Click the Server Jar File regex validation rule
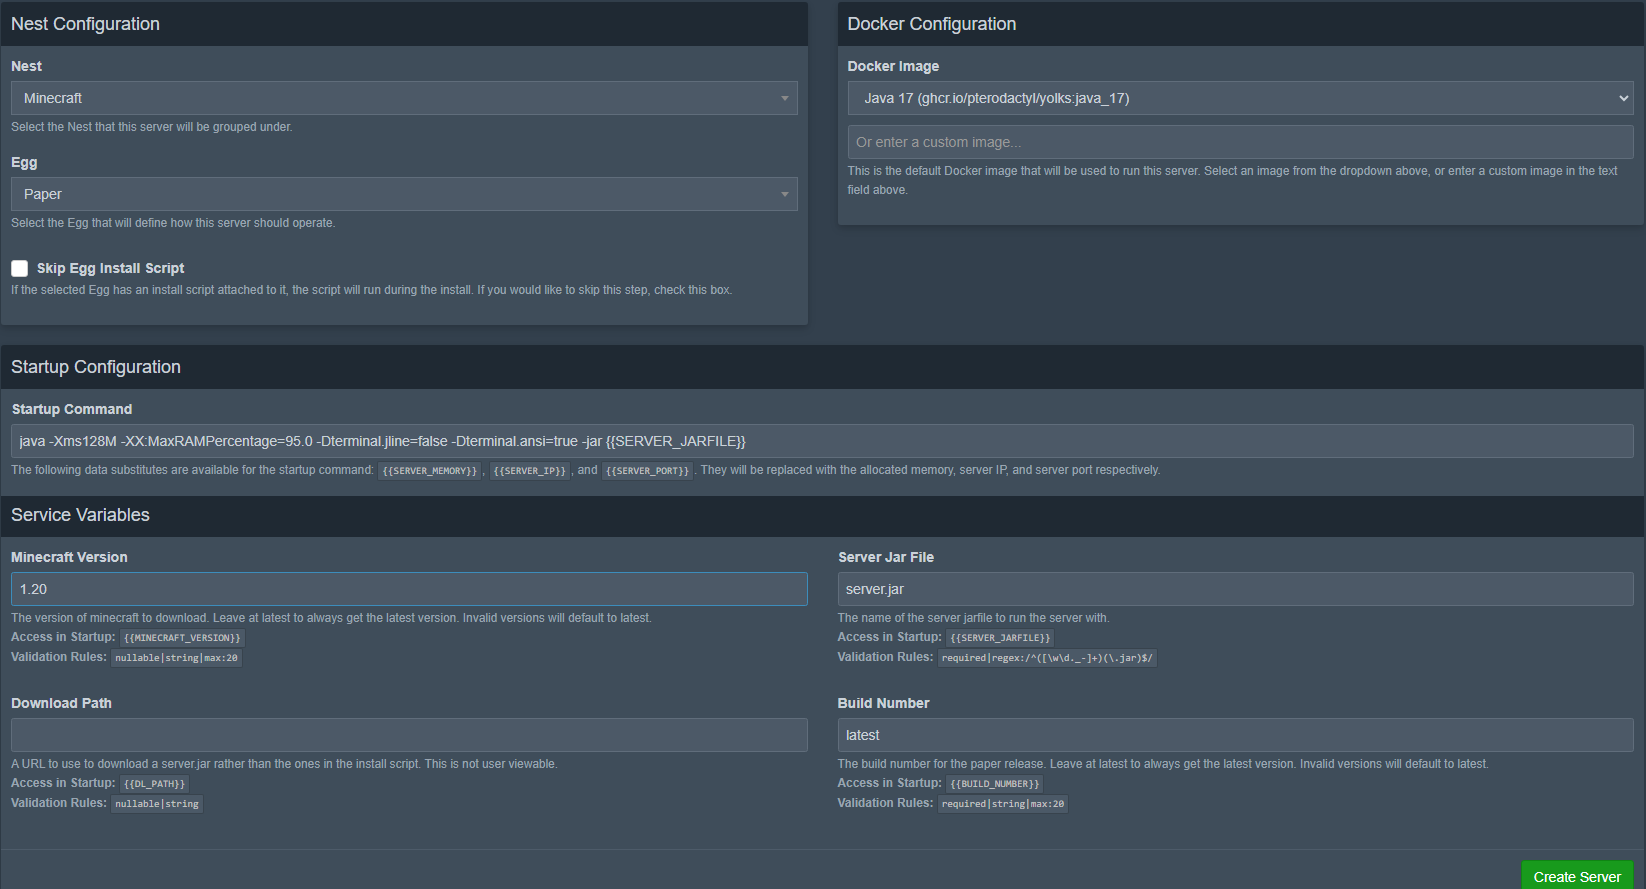1646x889 pixels. click(x=1047, y=658)
